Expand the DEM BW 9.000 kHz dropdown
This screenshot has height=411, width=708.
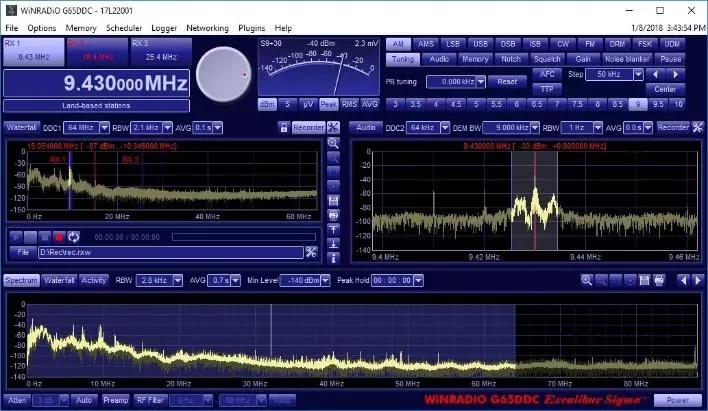tap(537, 127)
